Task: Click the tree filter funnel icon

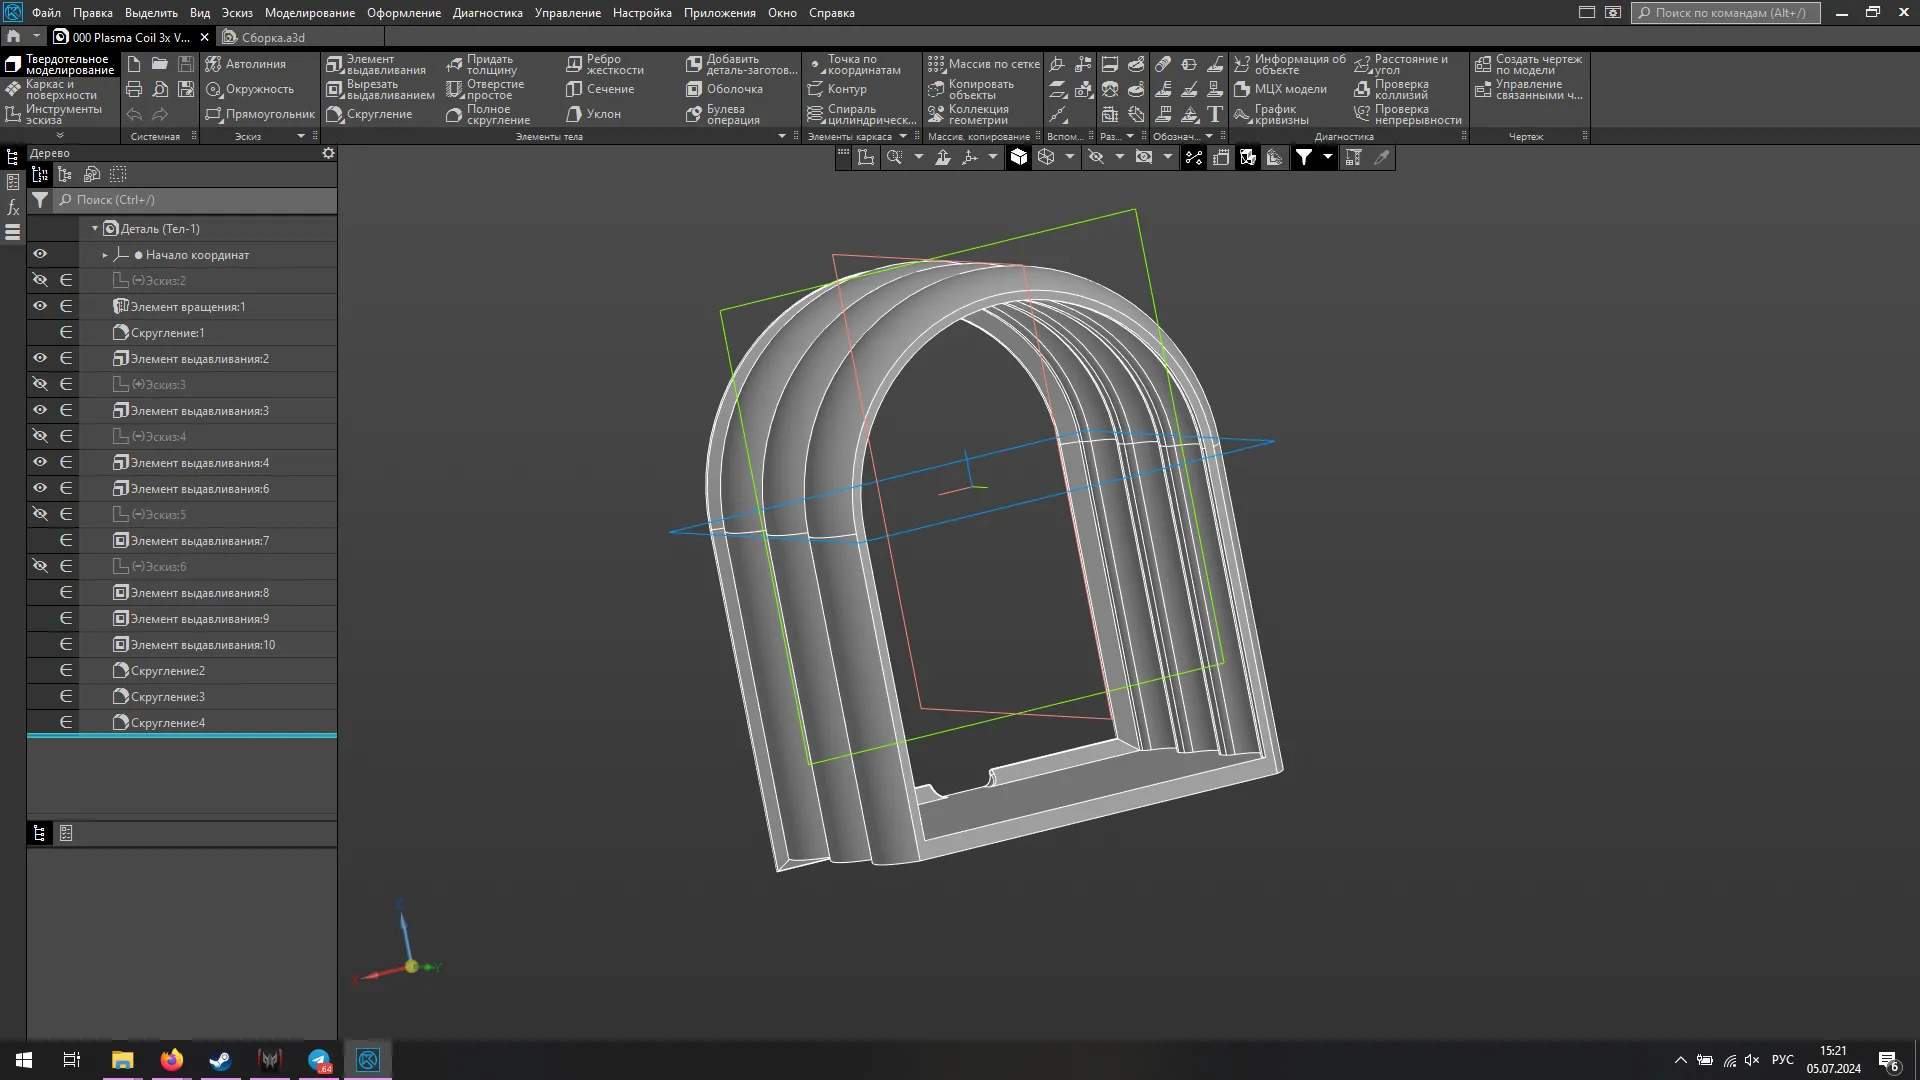Action: tap(39, 200)
